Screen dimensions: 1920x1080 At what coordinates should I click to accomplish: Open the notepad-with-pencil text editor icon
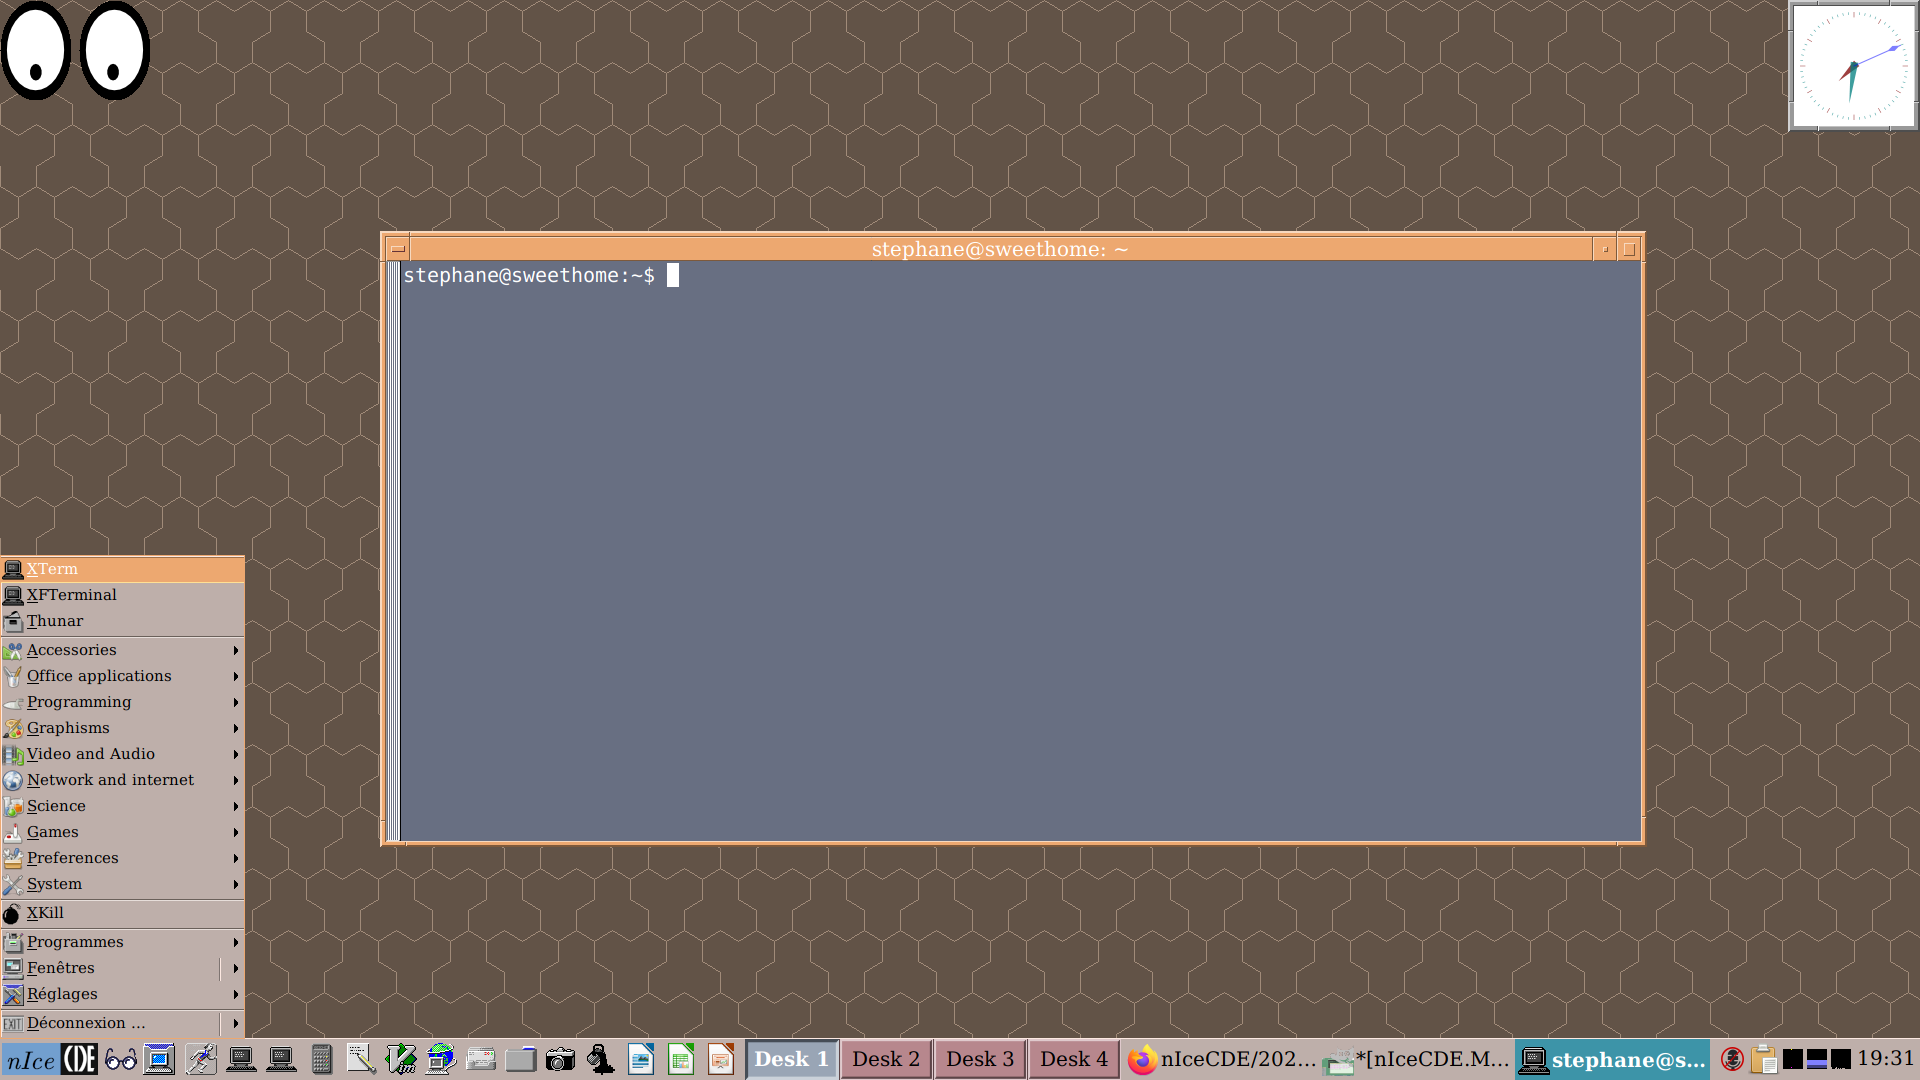pyautogui.click(x=361, y=1059)
